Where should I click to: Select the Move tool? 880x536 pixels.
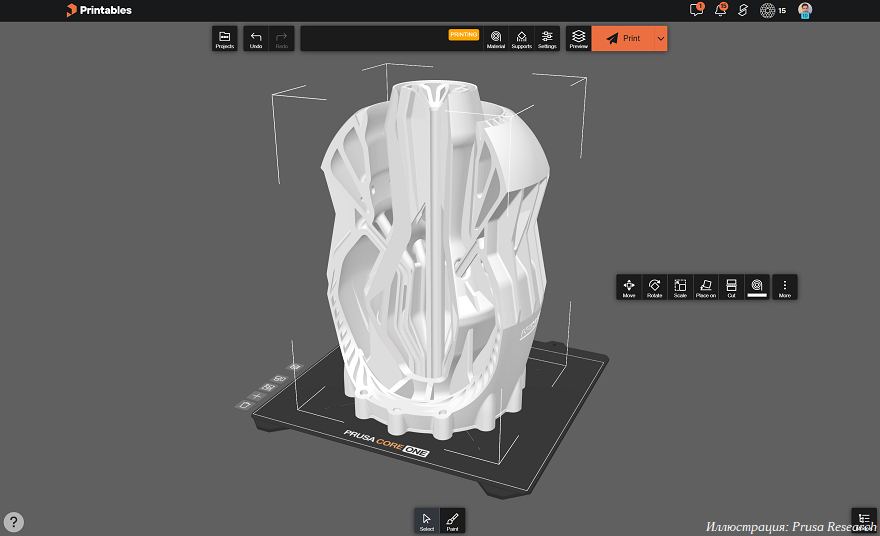click(629, 287)
